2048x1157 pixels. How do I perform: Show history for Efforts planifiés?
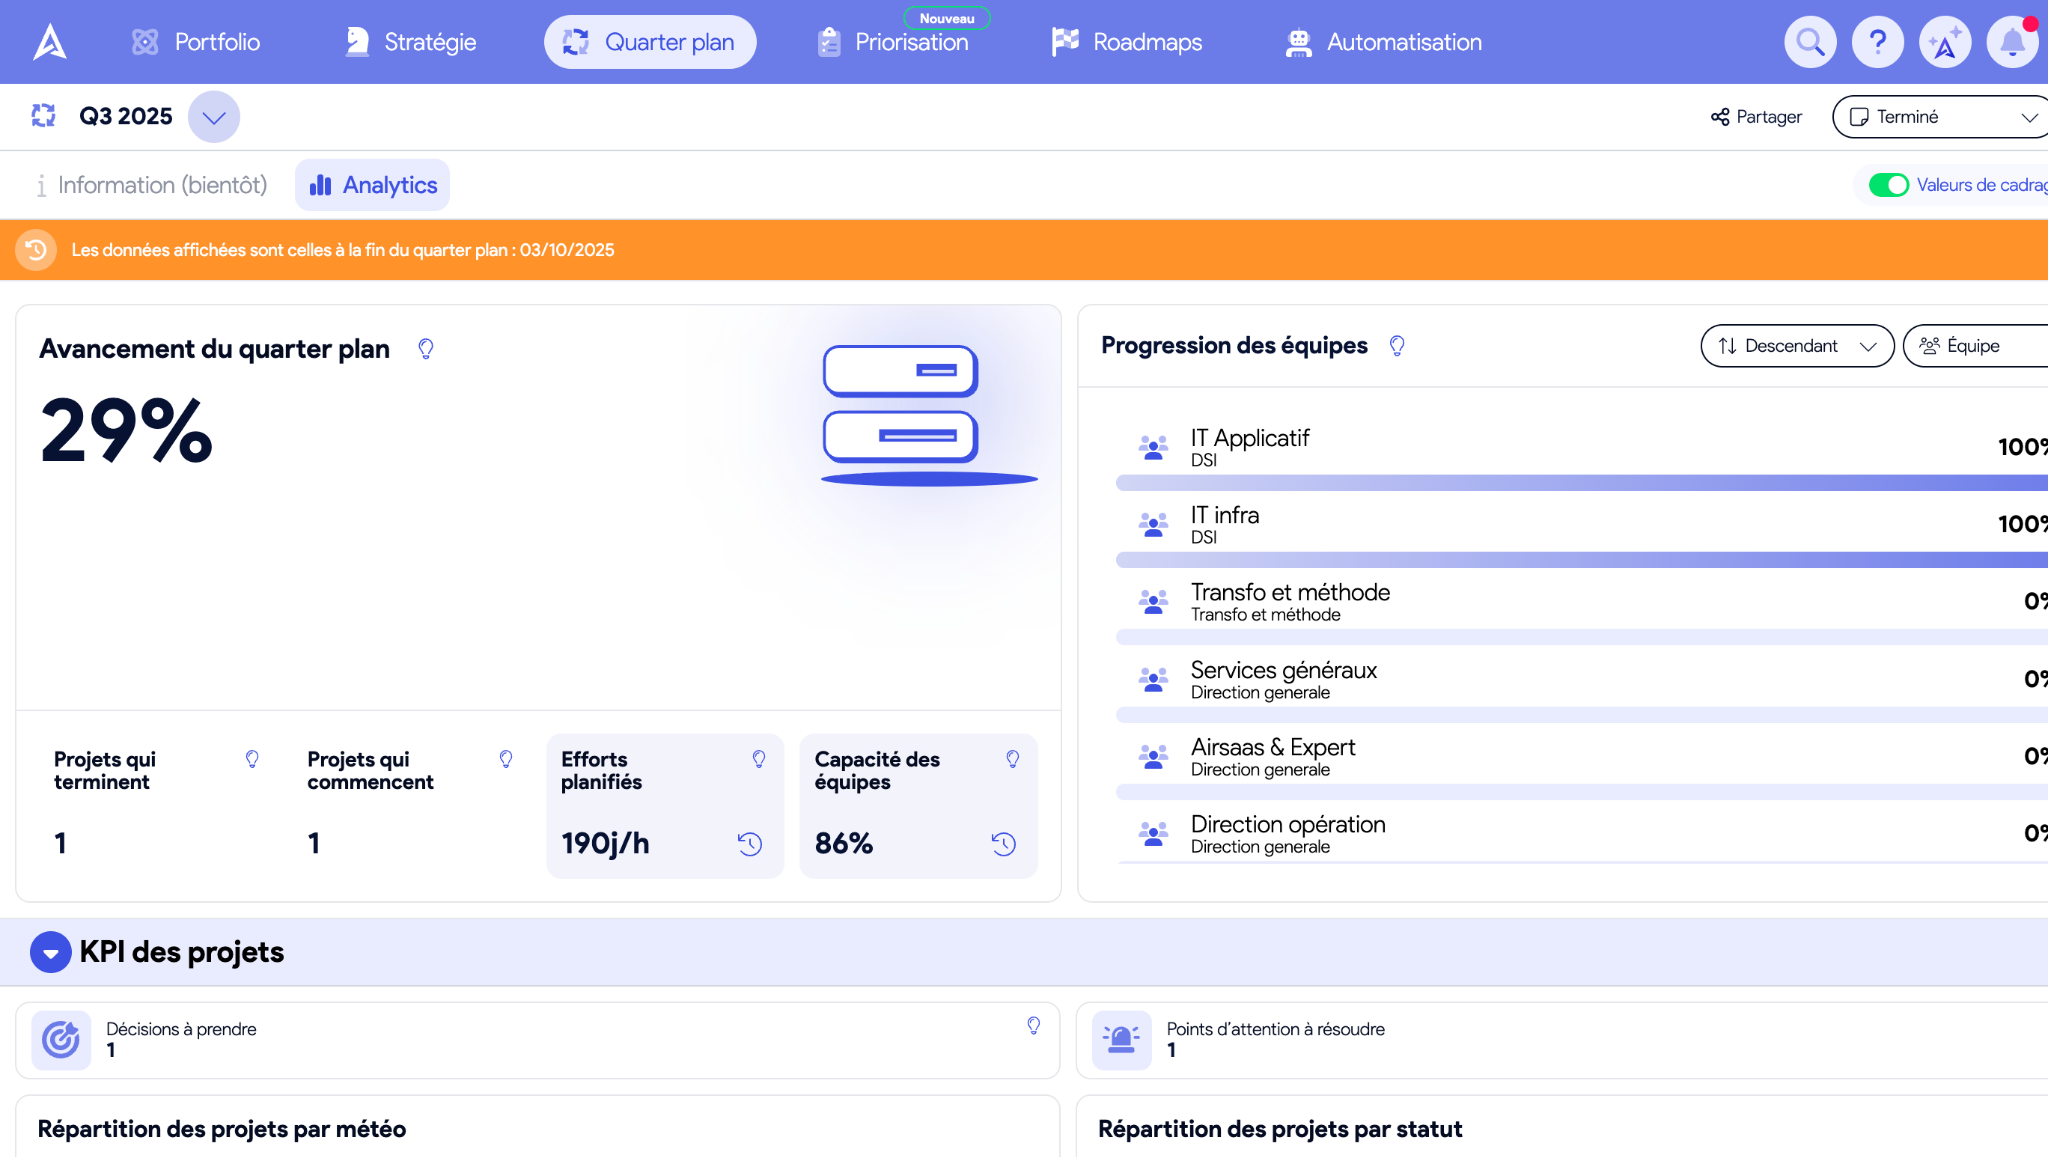tap(750, 844)
